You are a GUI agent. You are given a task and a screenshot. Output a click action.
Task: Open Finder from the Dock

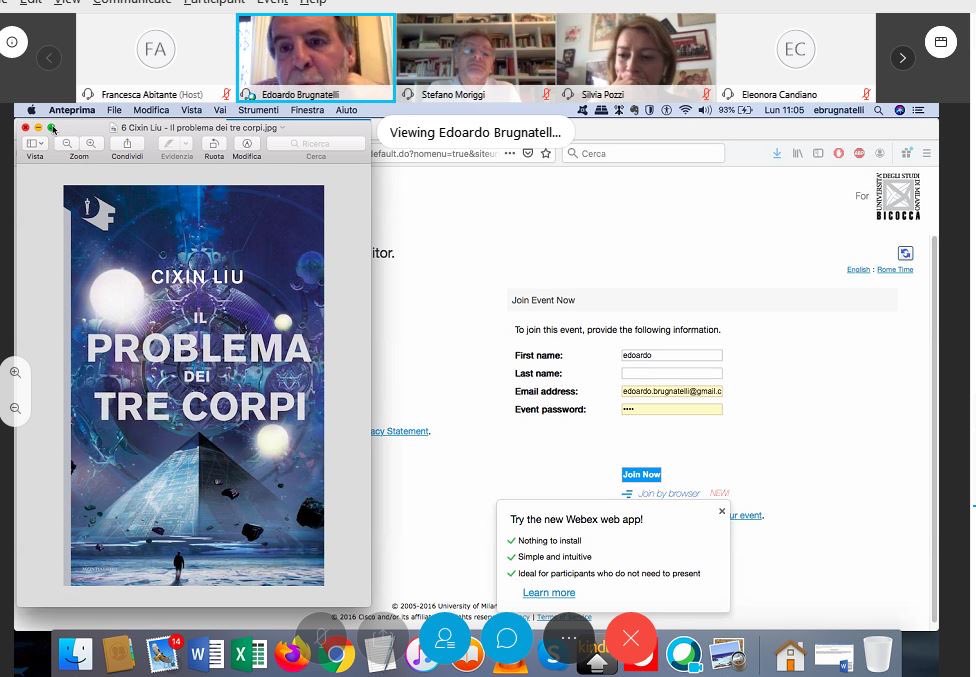[76, 655]
